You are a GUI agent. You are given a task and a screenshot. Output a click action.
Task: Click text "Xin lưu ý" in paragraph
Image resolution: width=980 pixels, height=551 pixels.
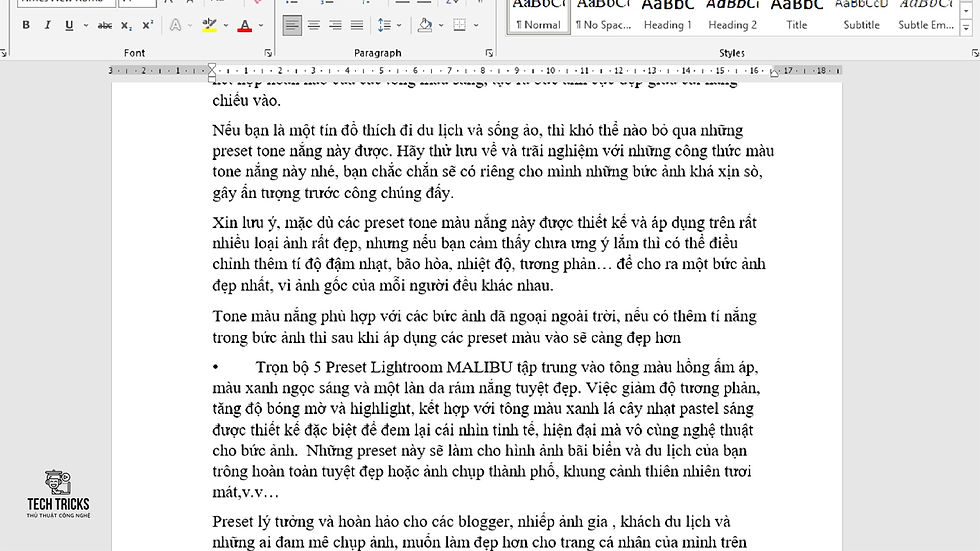(246, 223)
